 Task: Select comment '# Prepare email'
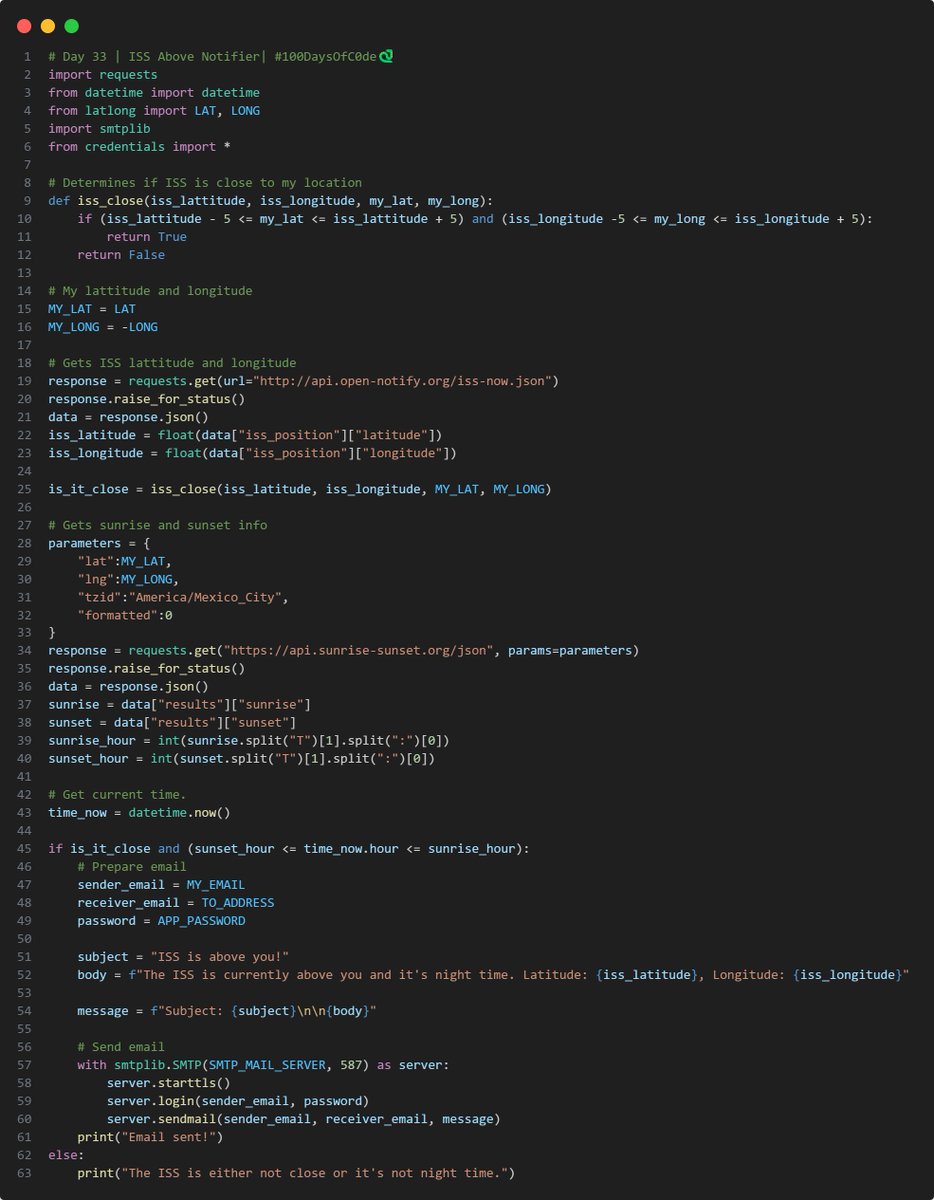(x=132, y=867)
